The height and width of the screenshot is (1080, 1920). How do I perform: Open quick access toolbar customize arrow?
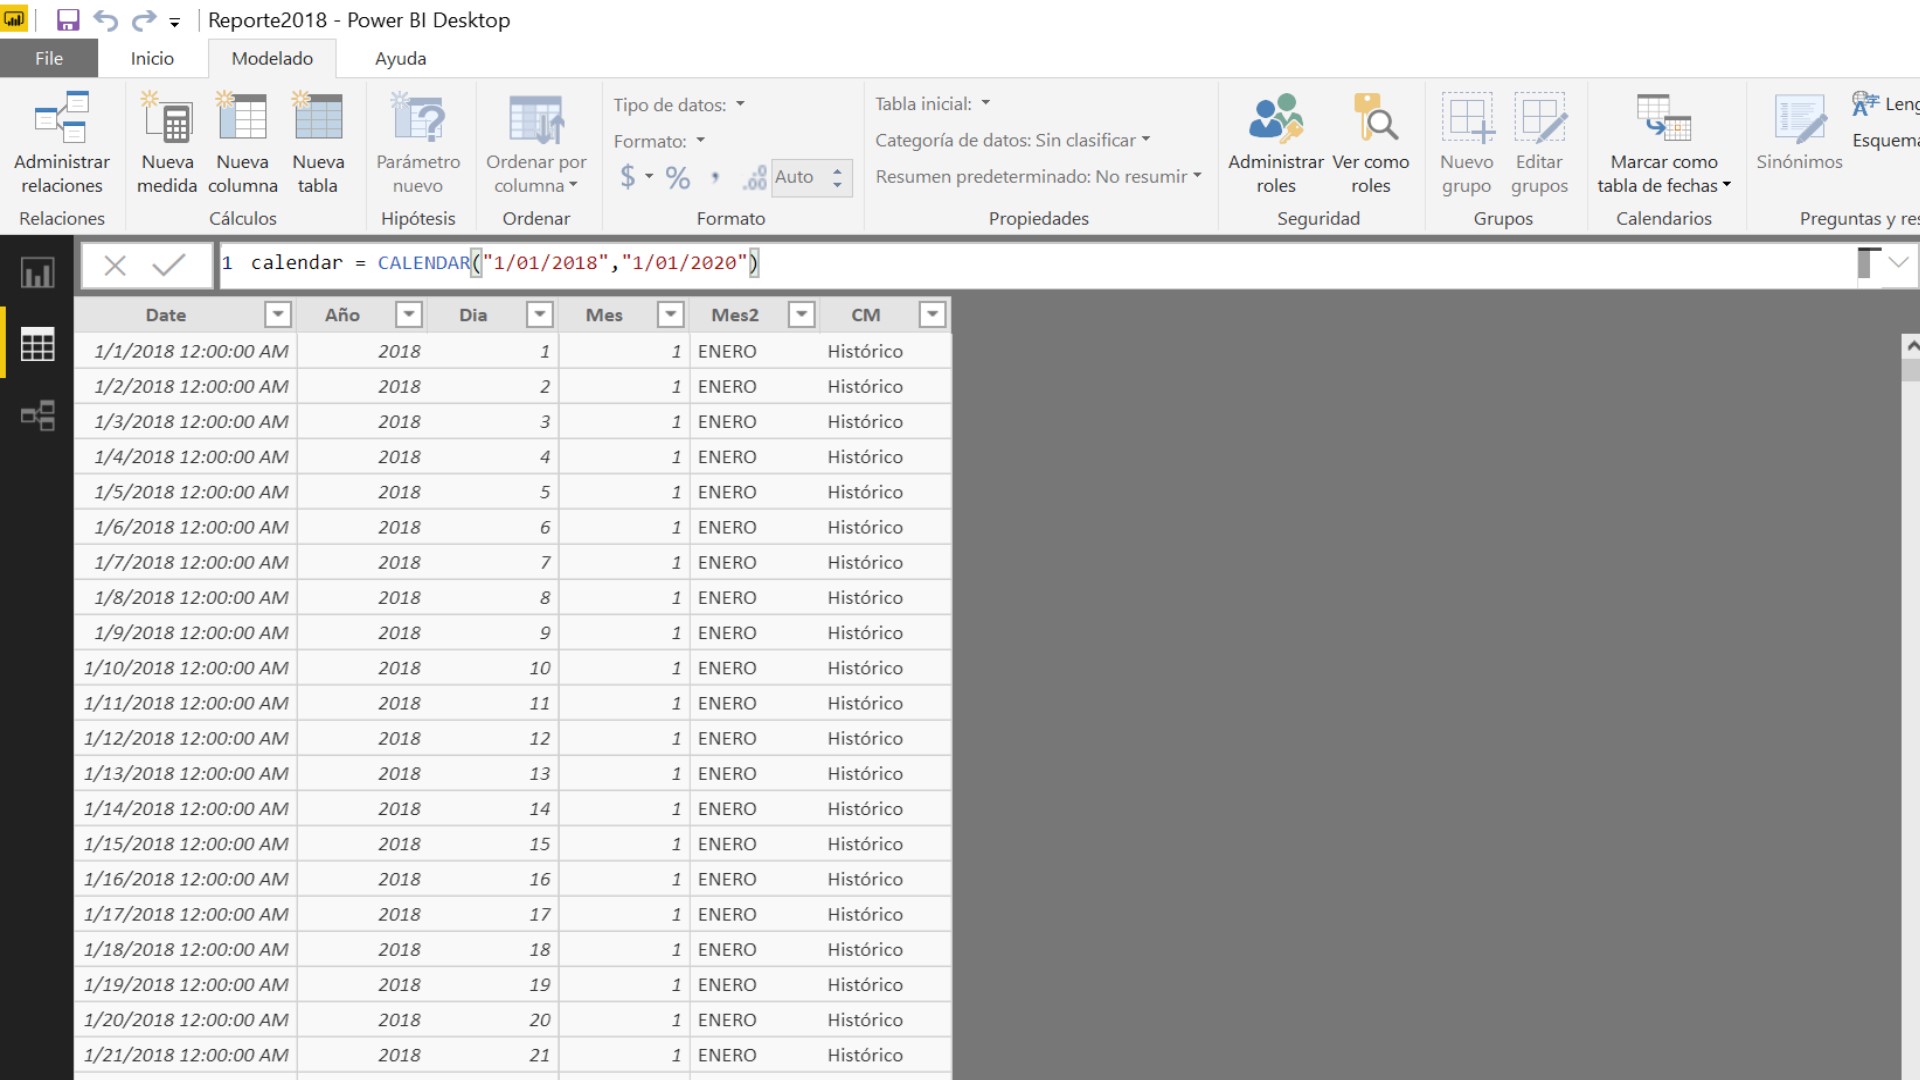pos(174,22)
